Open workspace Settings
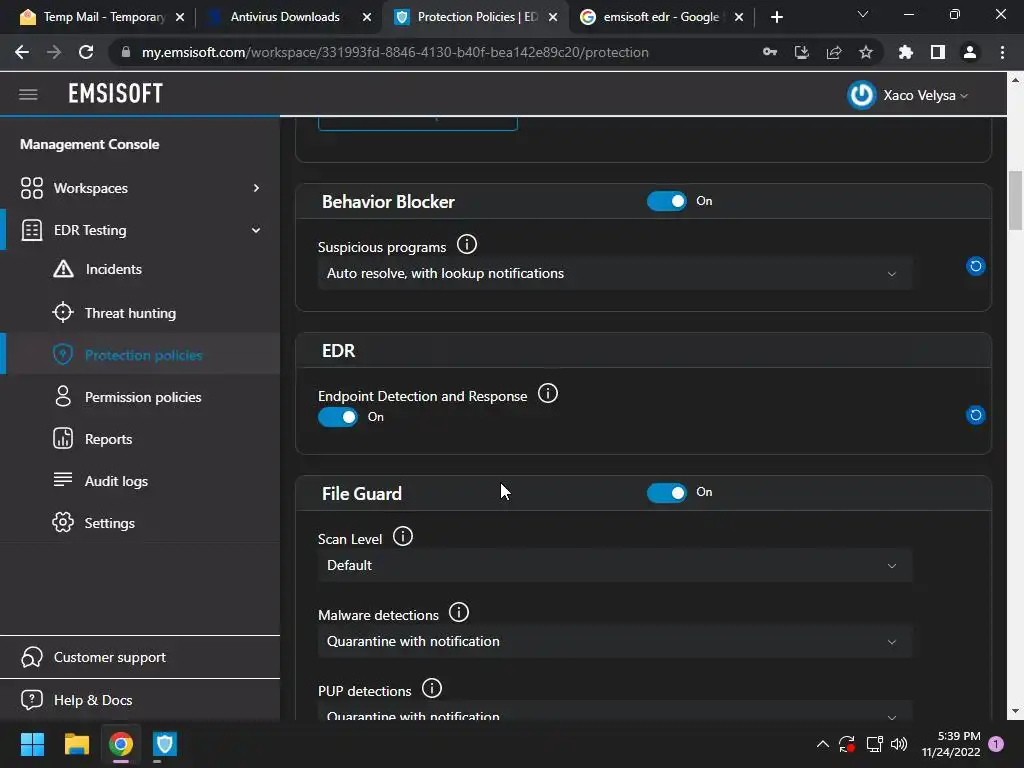This screenshot has height=768, width=1024. (x=110, y=523)
